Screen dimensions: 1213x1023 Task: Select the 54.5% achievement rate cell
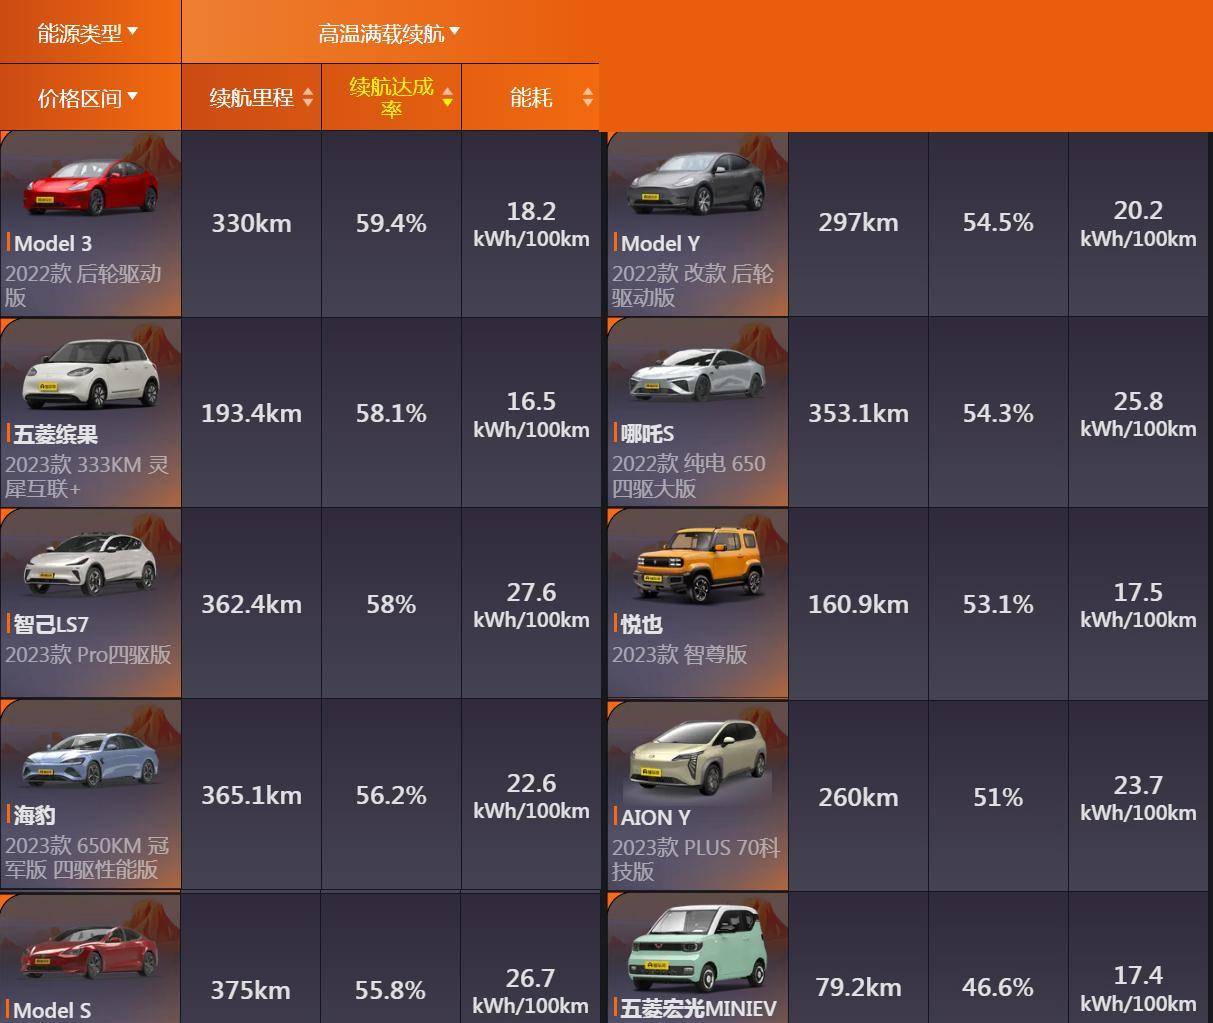click(x=998, y=223)
